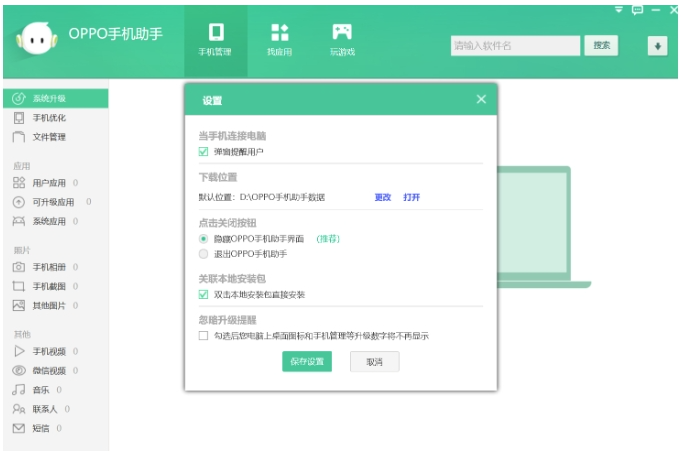Open the feedback message icon in title bar

637,9
